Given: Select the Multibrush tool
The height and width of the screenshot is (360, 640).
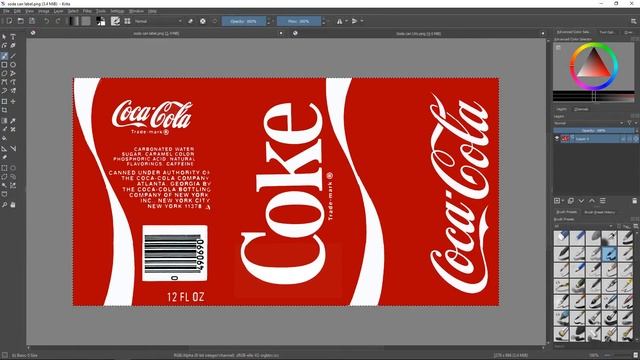Looking at the screenshot, I should pos(13,91).
